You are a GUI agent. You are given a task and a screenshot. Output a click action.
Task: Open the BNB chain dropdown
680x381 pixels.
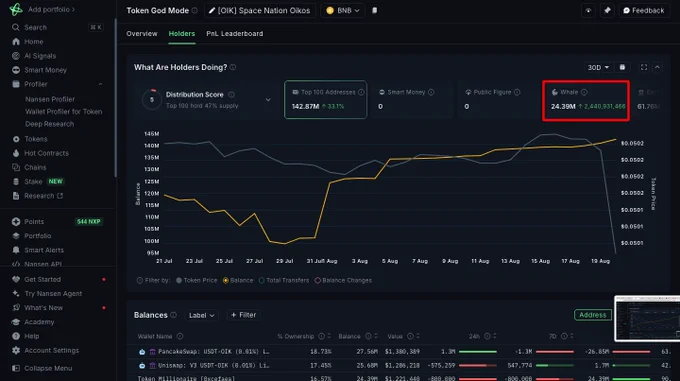coord(343,10)
